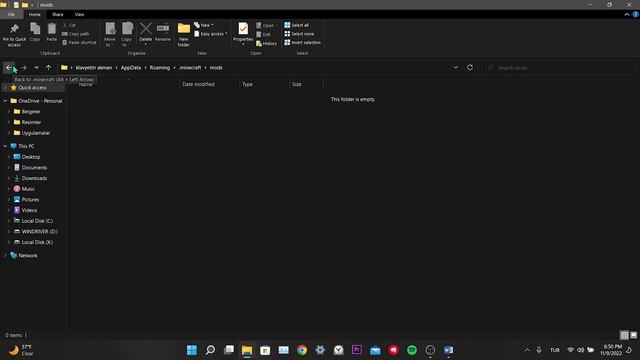Switch to the Home ribbon tab
This screenshot has width=640, height=360.
35,14
